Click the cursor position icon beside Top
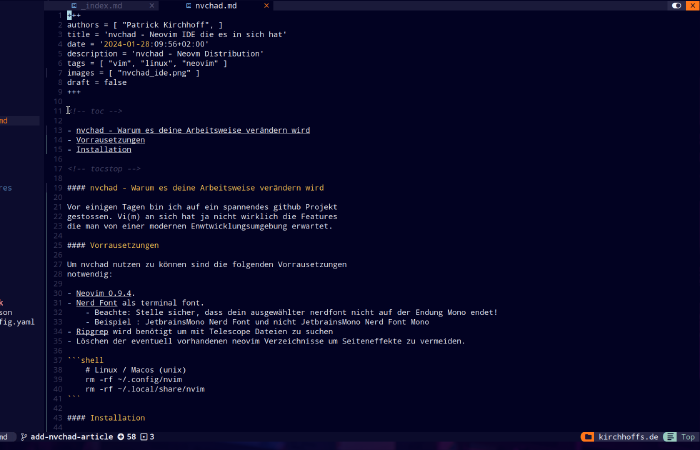 coord(670,437)
